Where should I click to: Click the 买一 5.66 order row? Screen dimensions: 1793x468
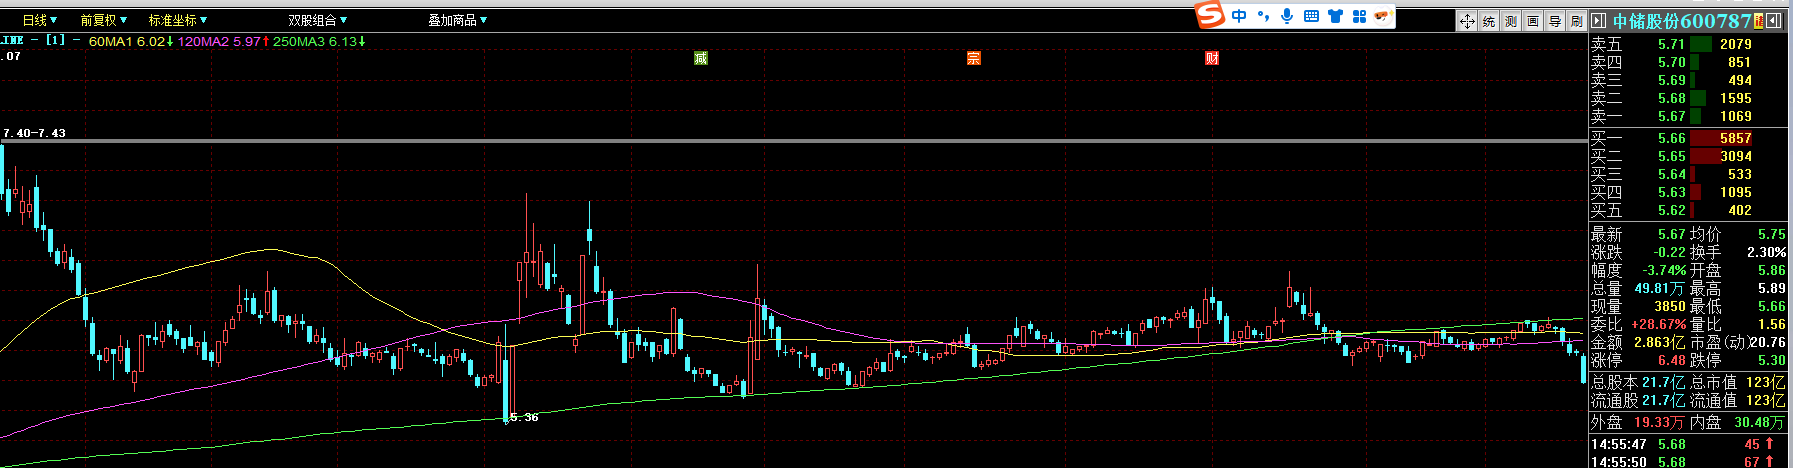coord(1690,138)
